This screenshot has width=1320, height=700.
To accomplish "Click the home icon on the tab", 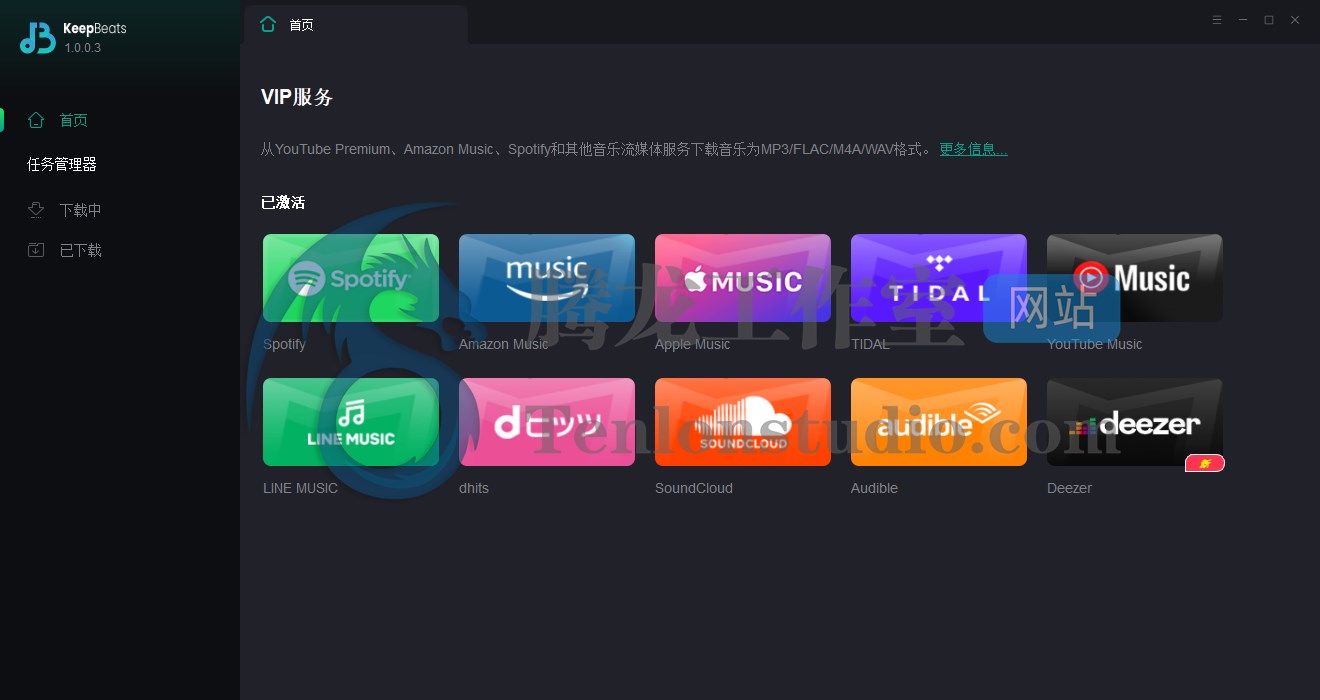I will pyautogui.click(x=267, y=24).
